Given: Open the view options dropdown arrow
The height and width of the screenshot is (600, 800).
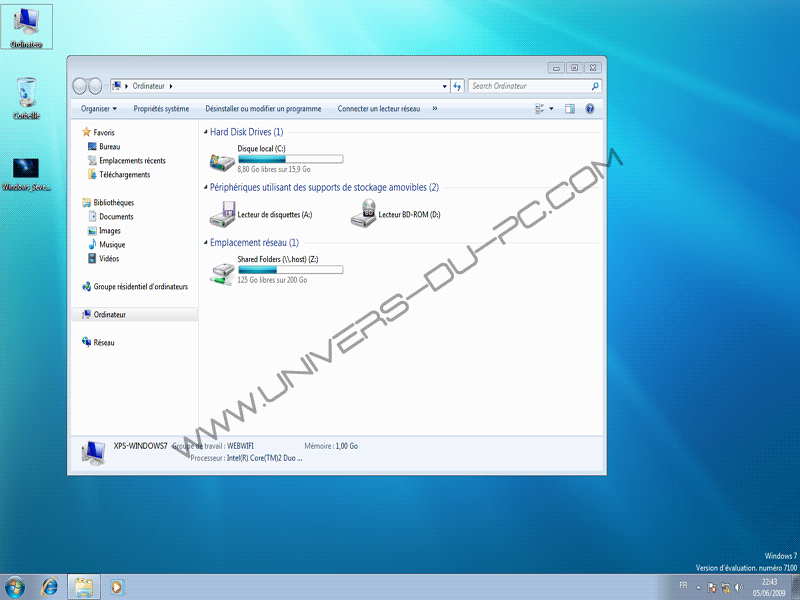Looking at the screenshot, I should point(552,109).
